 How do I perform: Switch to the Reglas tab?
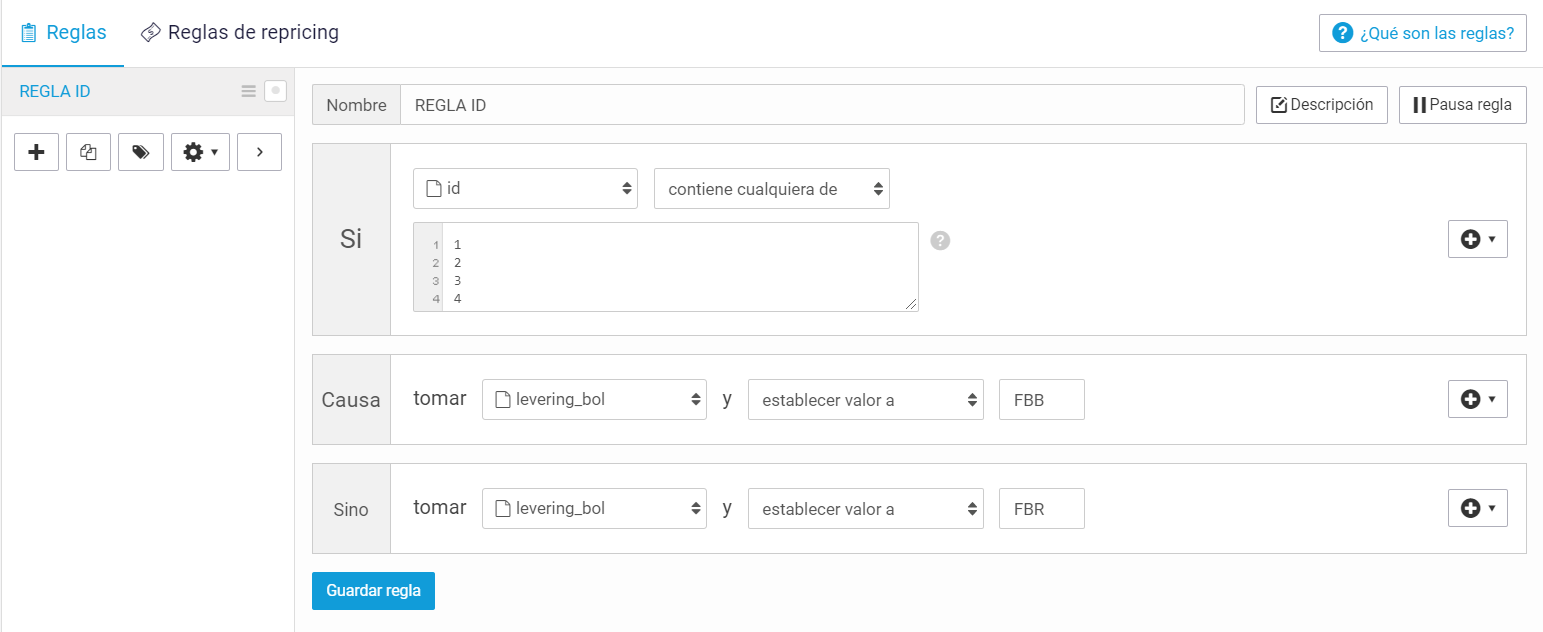click(x=63, y=32)
